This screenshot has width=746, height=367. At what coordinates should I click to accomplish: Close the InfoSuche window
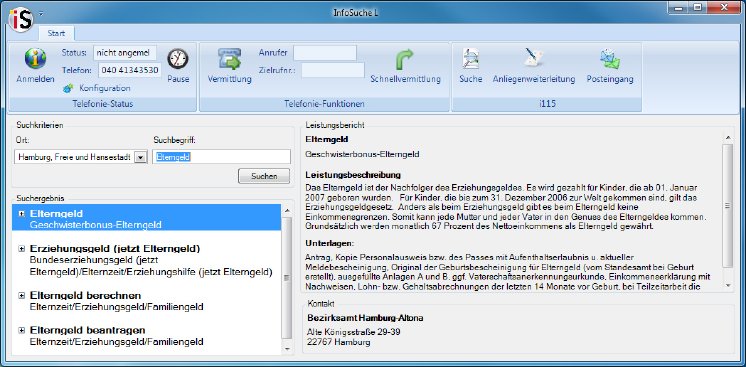click(723, 8)
